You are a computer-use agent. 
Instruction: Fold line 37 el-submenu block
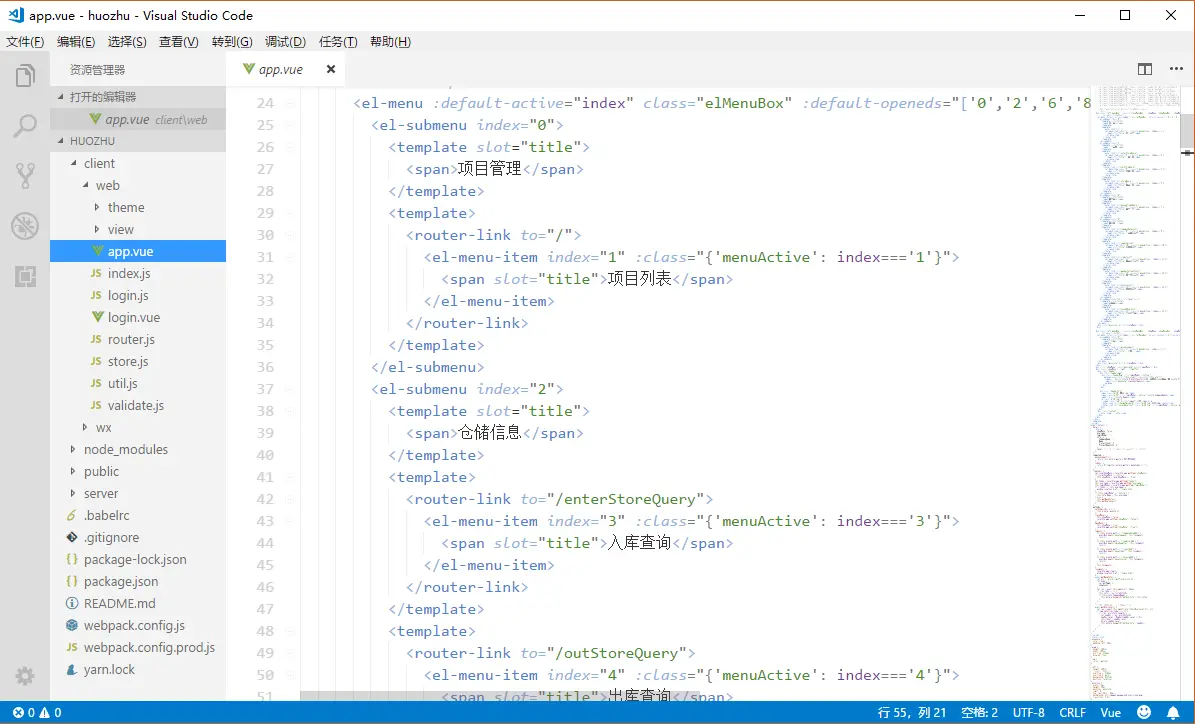pyautogui.click(x=290, y=389)
